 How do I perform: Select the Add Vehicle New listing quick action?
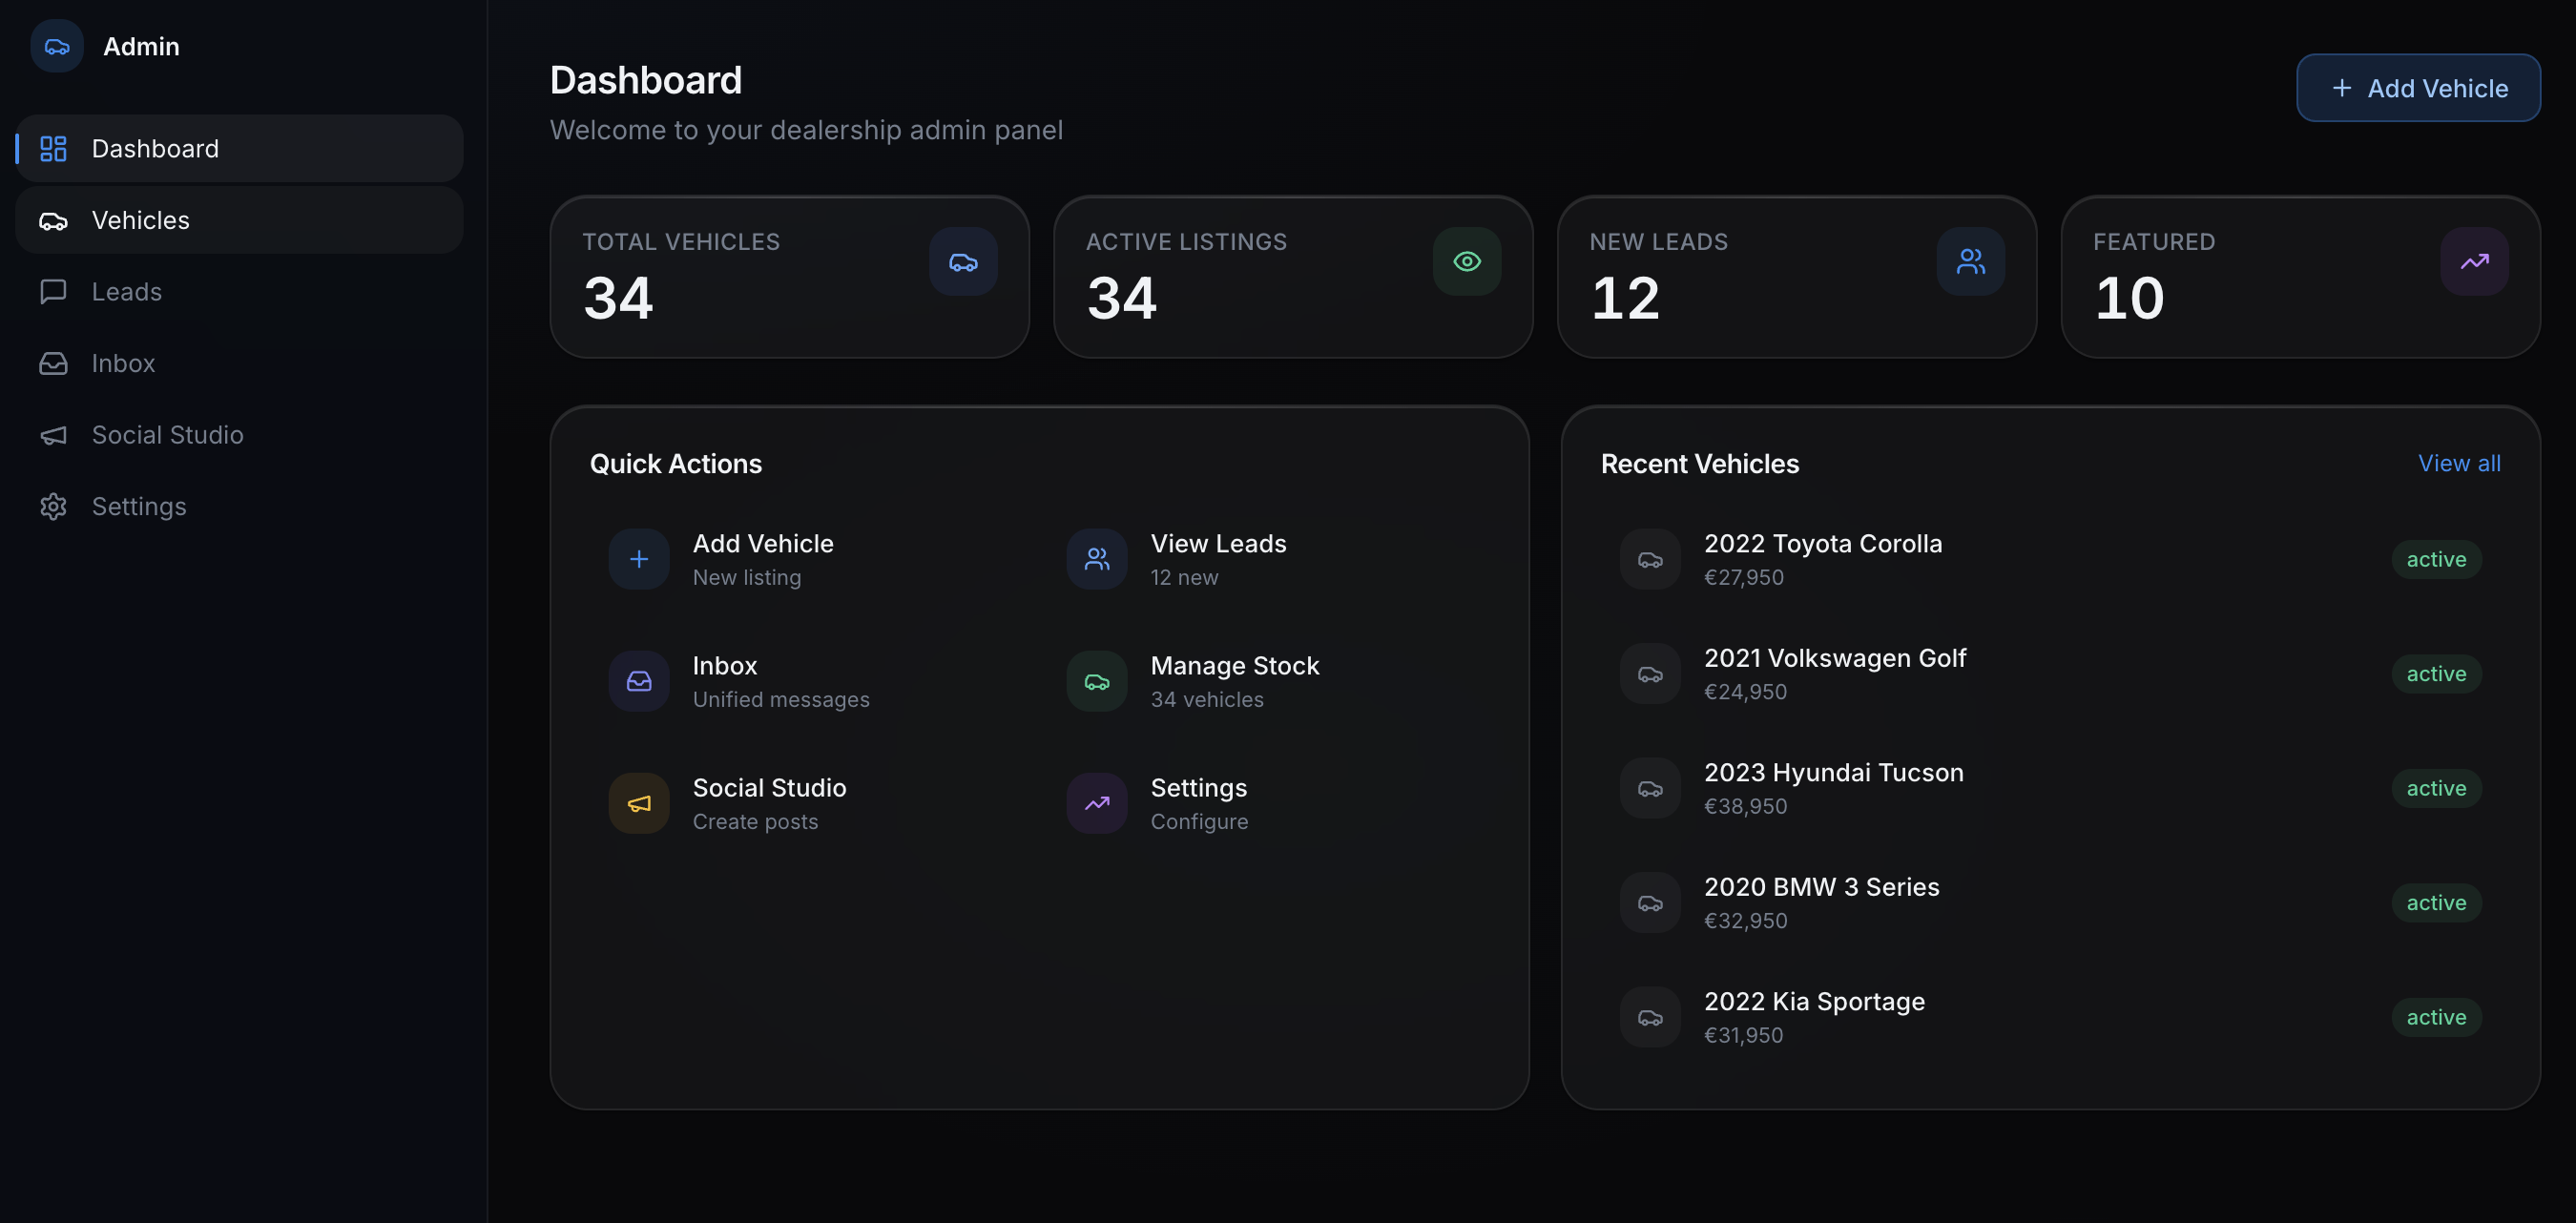click(810, 559)
